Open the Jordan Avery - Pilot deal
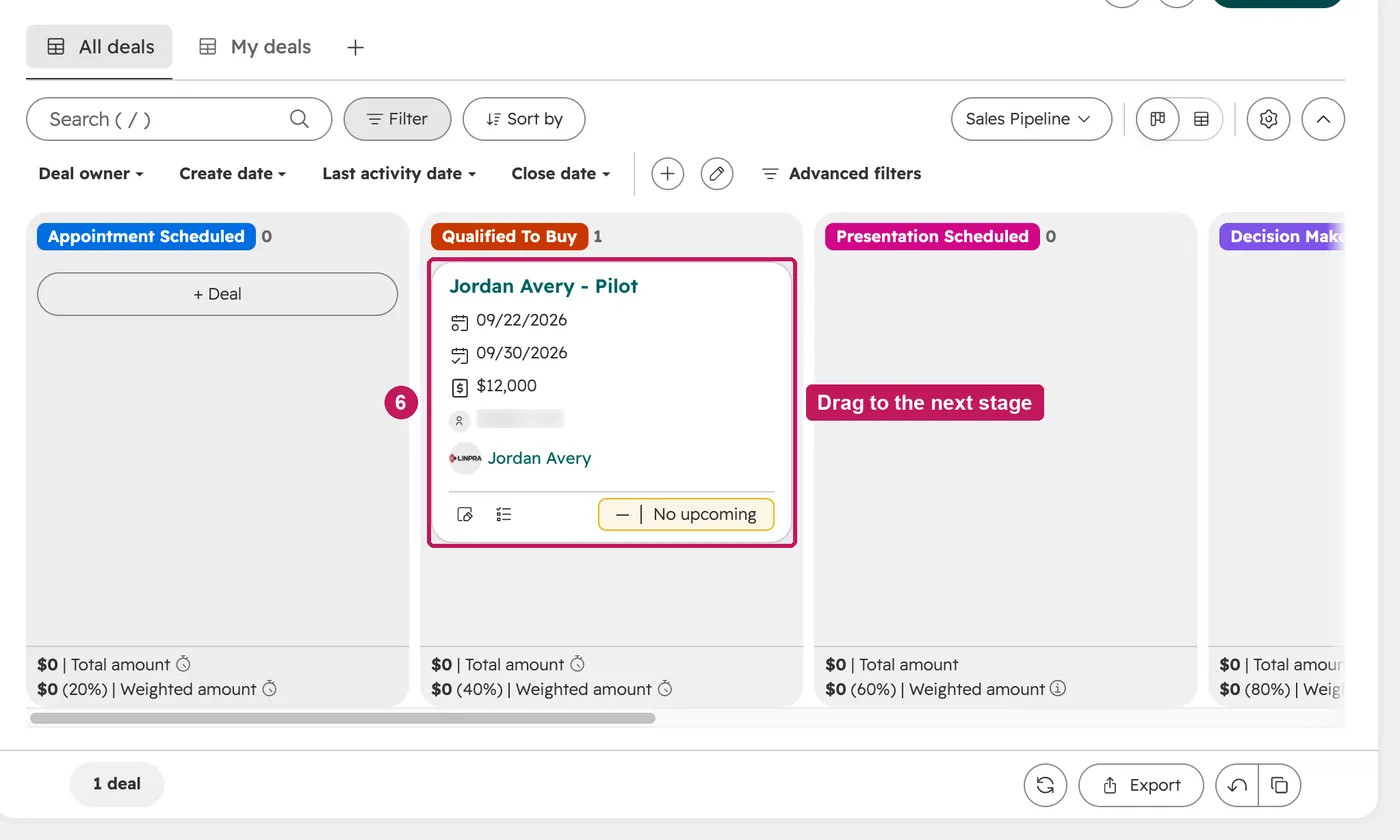 (543, 286)
